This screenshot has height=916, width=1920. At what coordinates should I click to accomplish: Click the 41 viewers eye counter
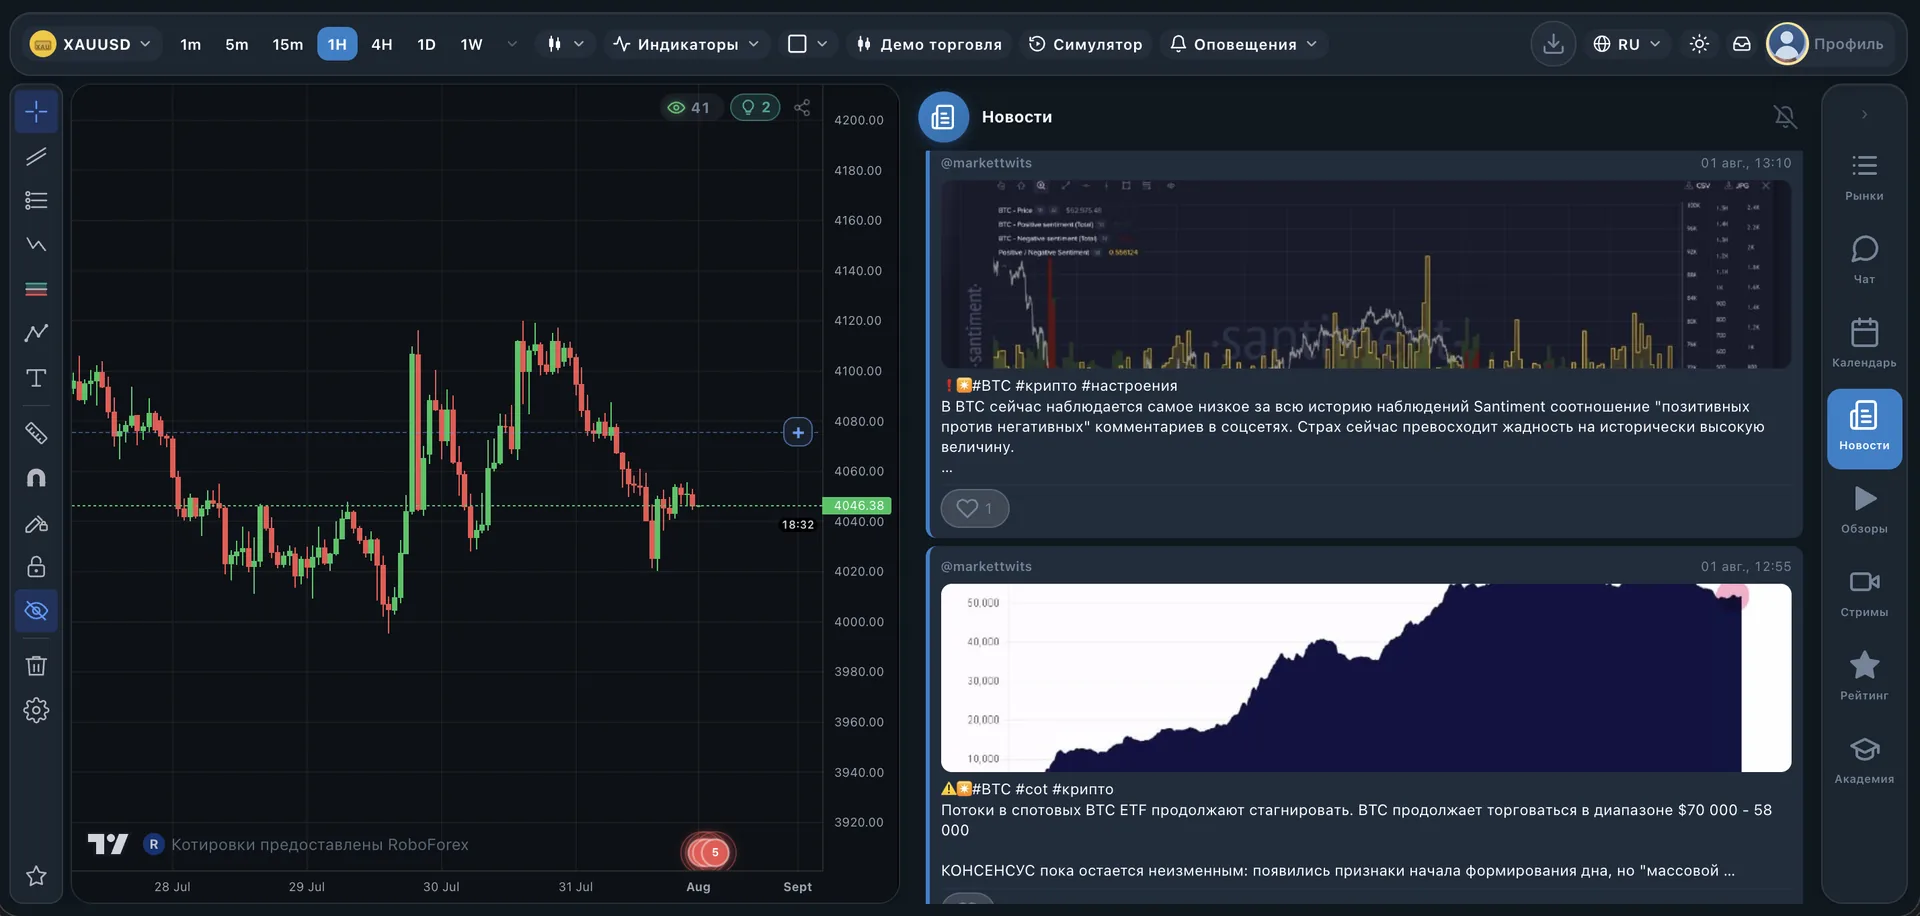click(689, 108)
